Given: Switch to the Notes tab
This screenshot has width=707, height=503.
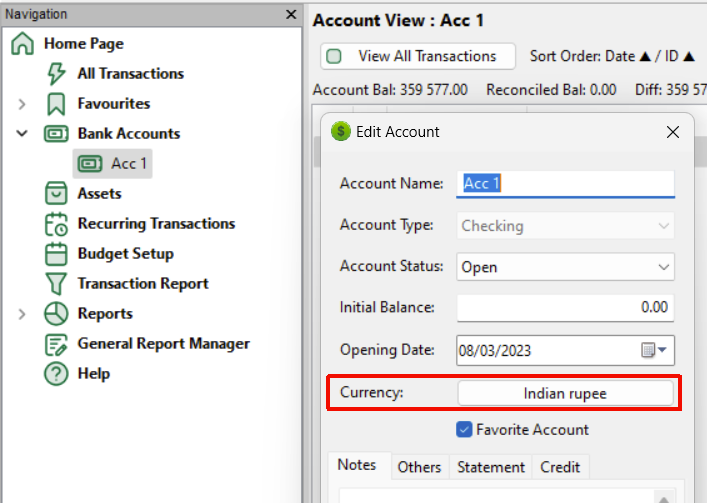Looking at the screenshot, I should [x=357, y=465].
